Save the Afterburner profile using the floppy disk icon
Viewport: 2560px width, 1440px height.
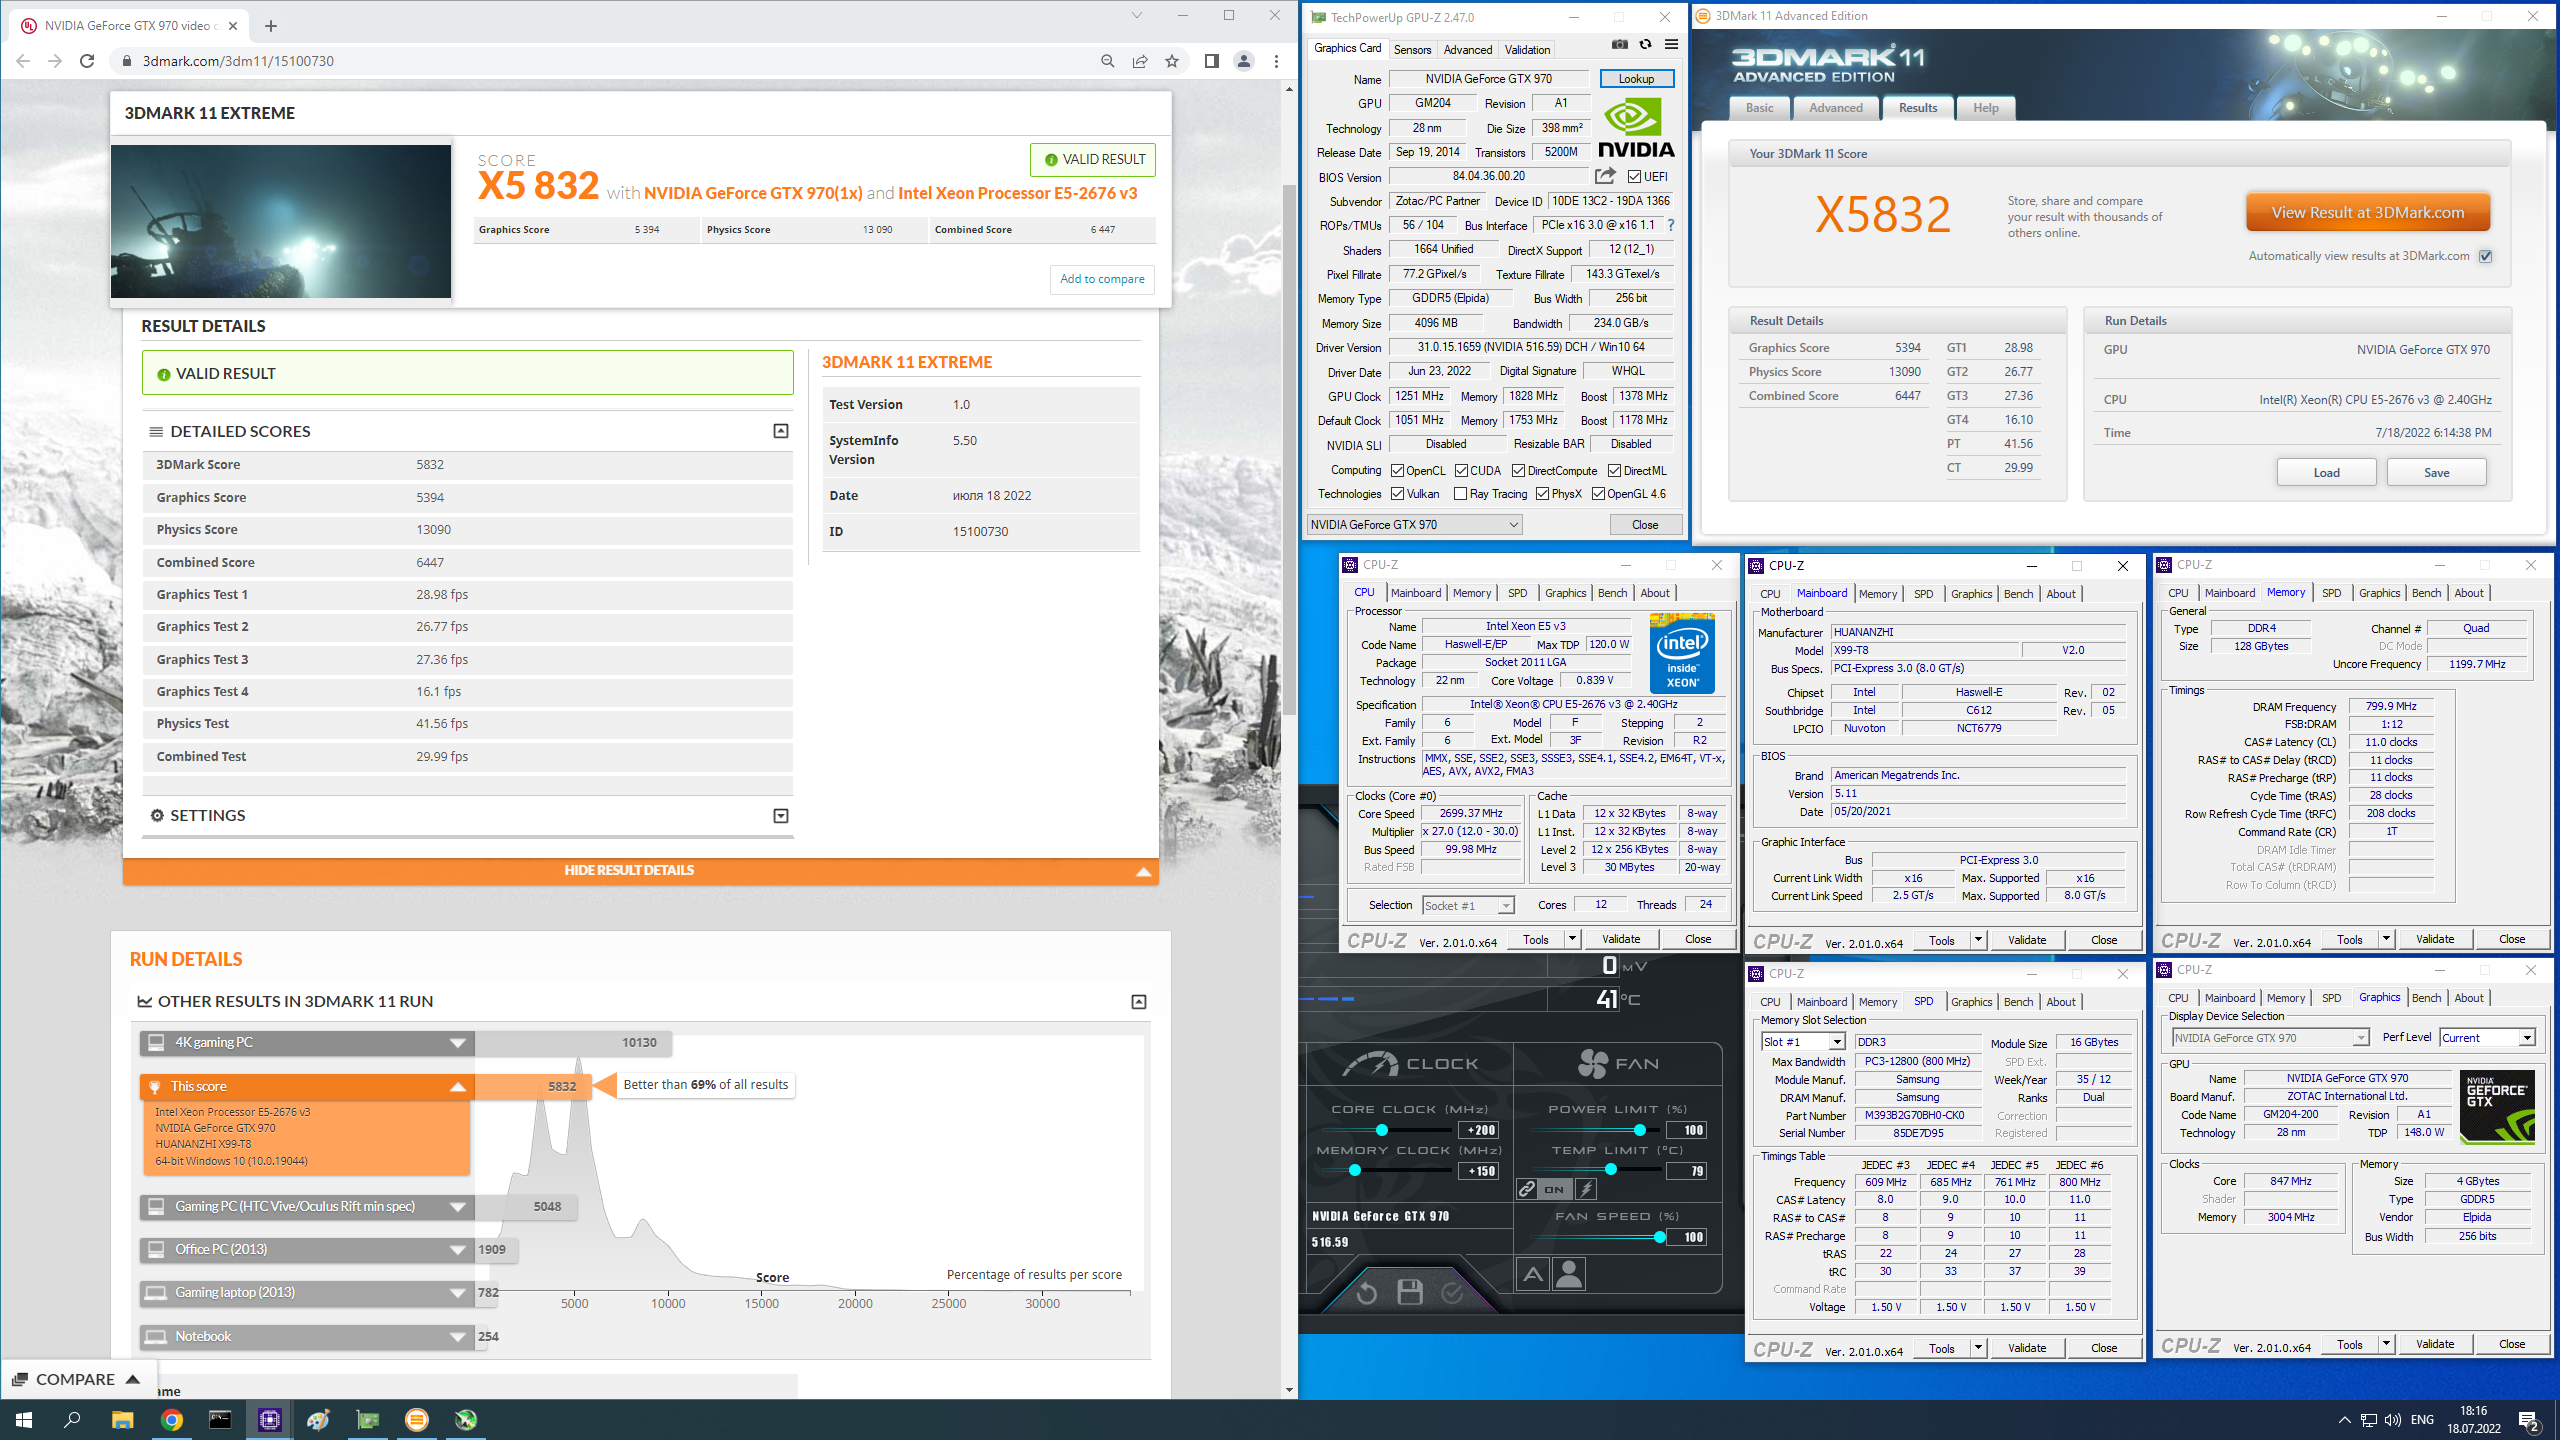click(x=1410, y=1292)
